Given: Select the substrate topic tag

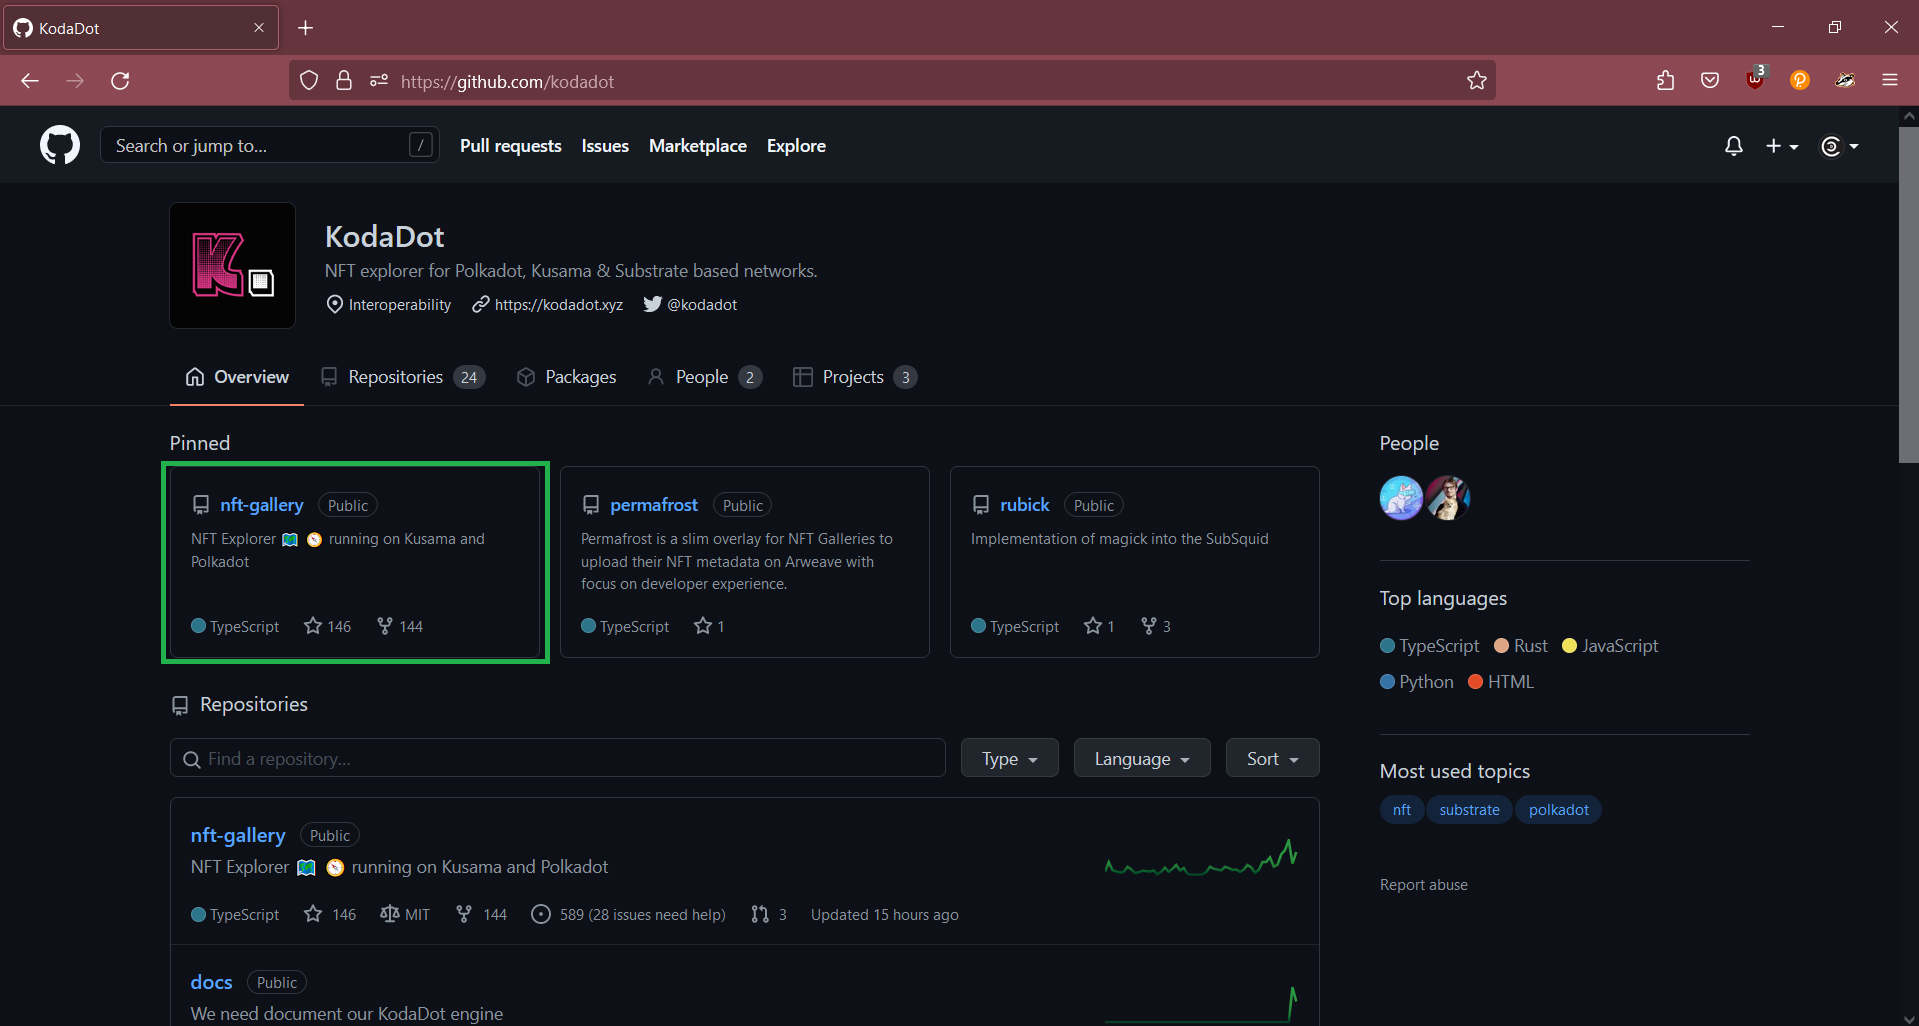Looking at the screenshot, I should pos(1469,810).
